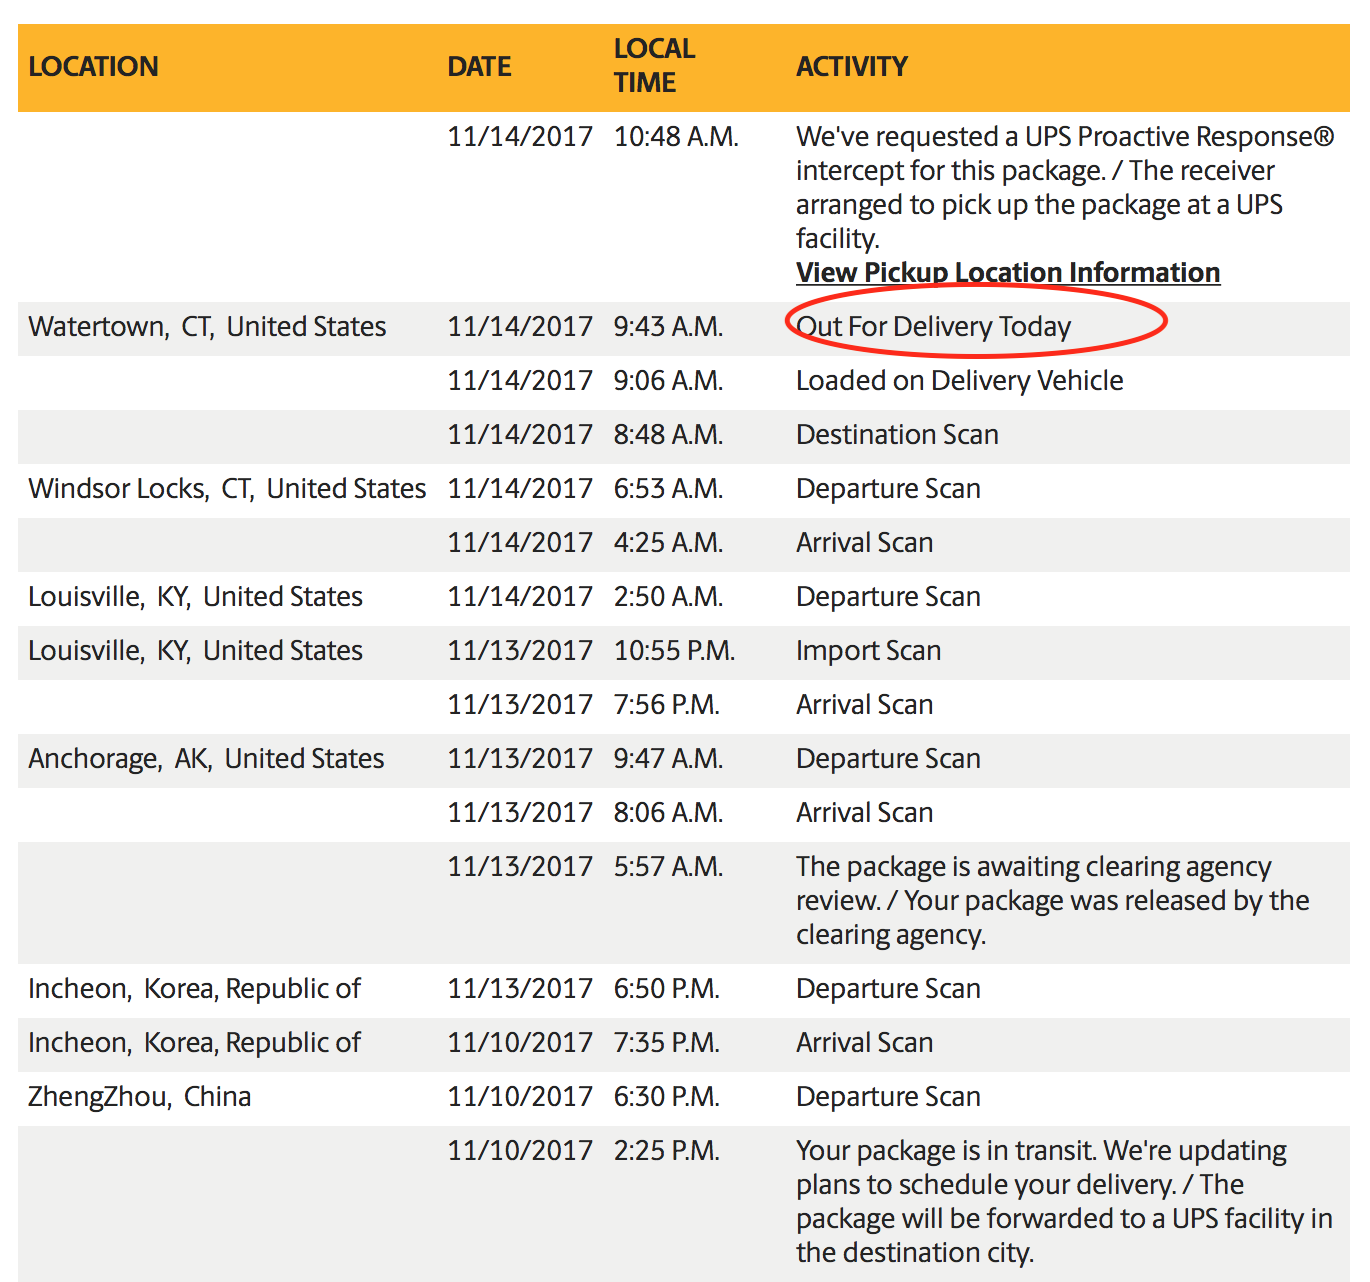Select the 7:35 P.M. time entry
Screen dimensions: 1370x1282
tap(666, 1042)
